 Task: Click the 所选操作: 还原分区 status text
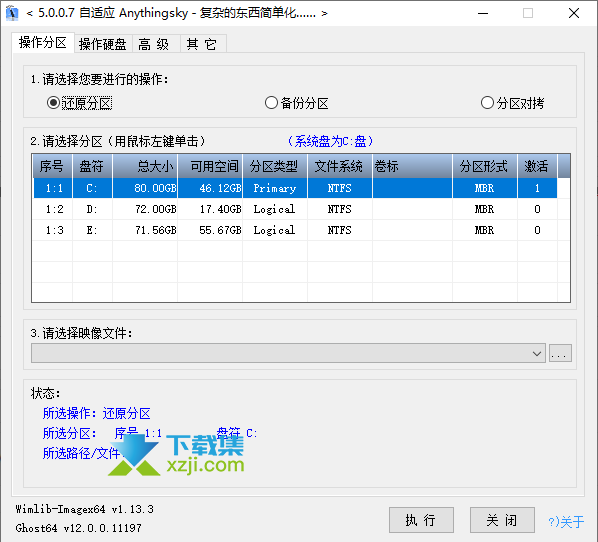(x=96, y=413)
